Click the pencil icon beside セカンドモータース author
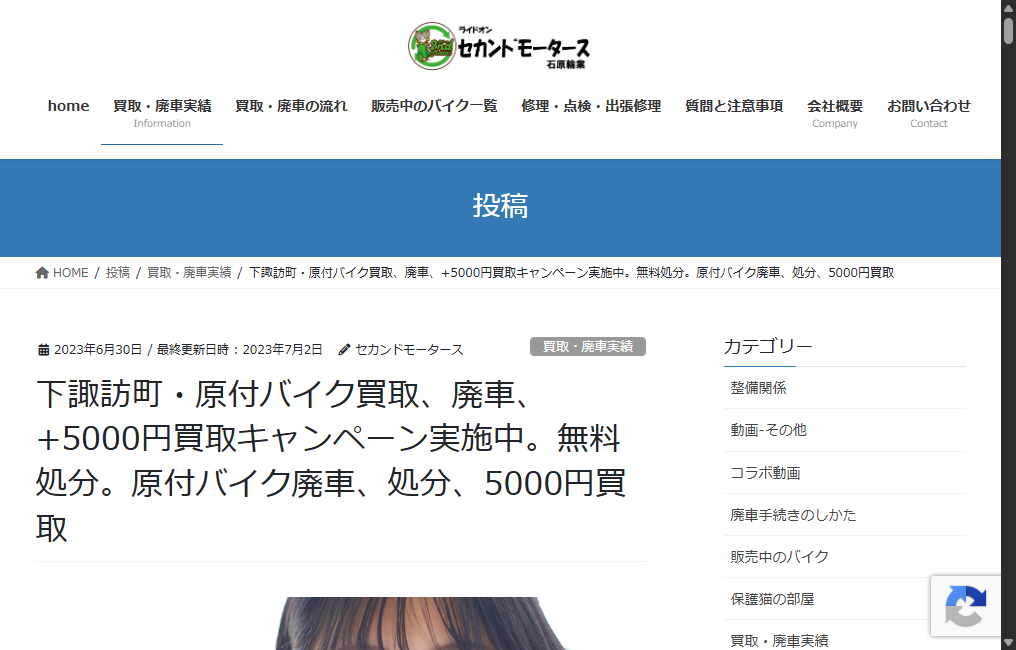Viewport: 1016px width, 650px height. (345, 350)
